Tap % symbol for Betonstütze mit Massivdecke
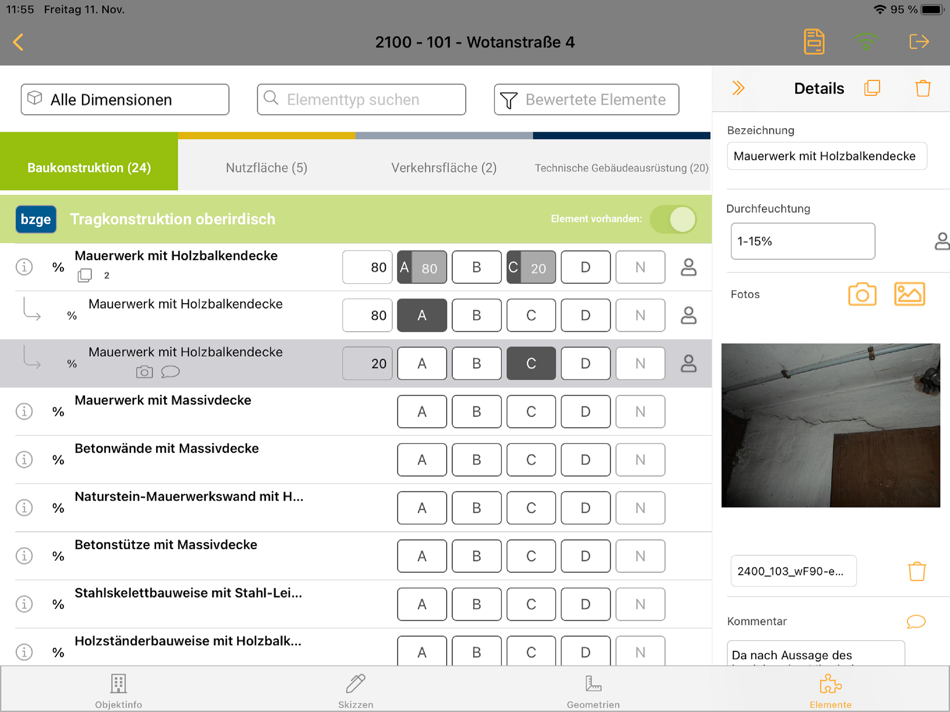950x712 pixels. tap(58, 556)
